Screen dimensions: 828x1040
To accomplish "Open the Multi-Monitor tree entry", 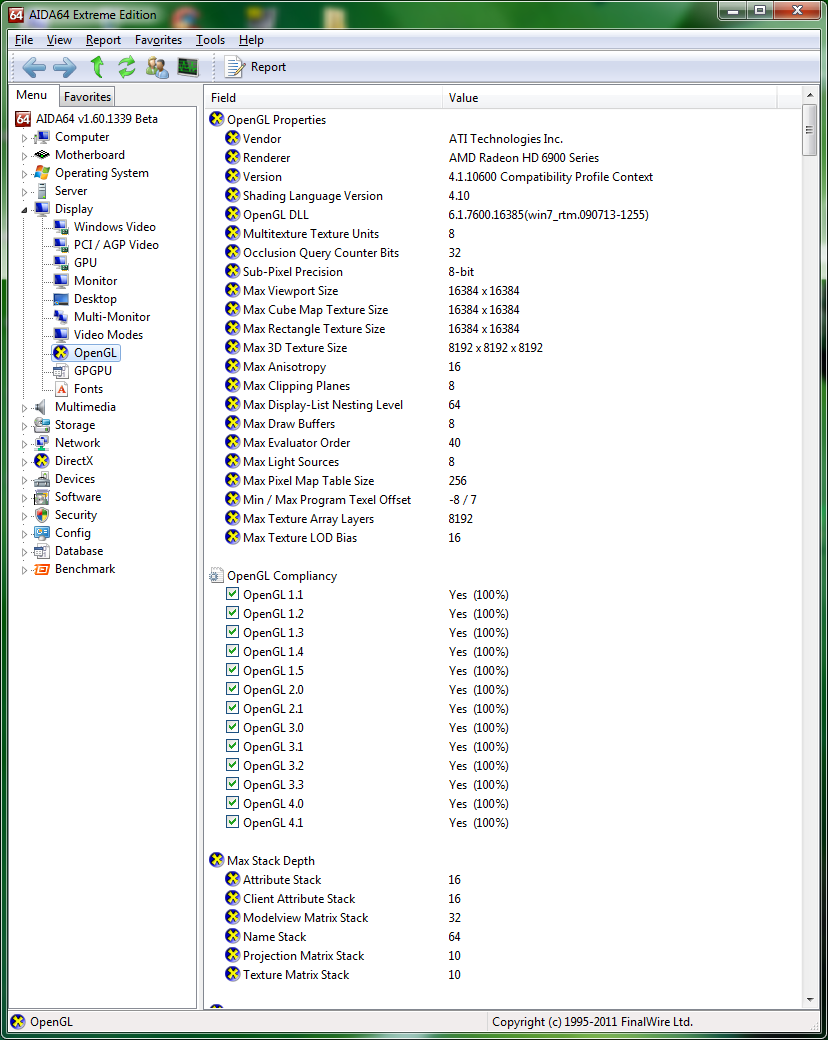I will click(x=111, y=316).
